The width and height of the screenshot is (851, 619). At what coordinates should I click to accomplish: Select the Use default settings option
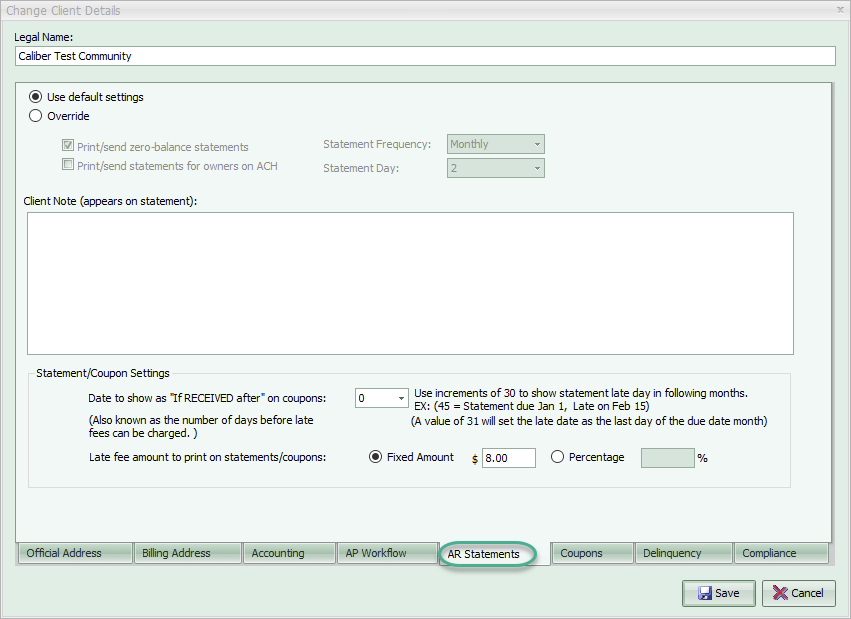coord(34,97)
